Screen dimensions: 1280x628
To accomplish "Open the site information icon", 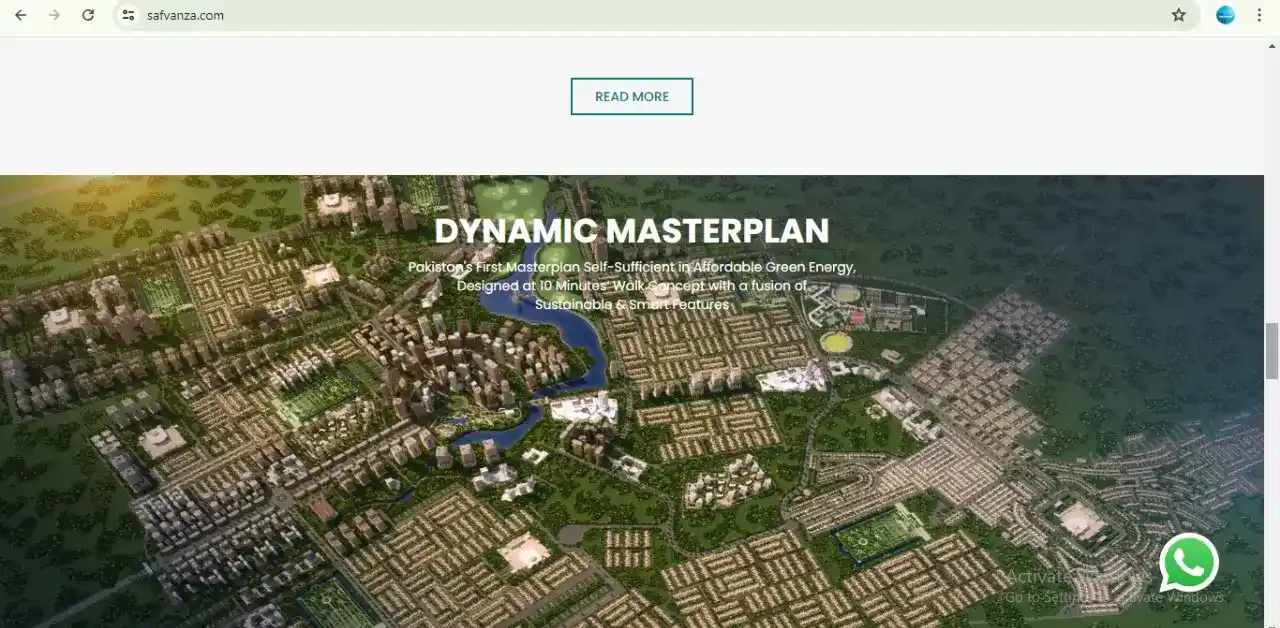I will 127,15.
